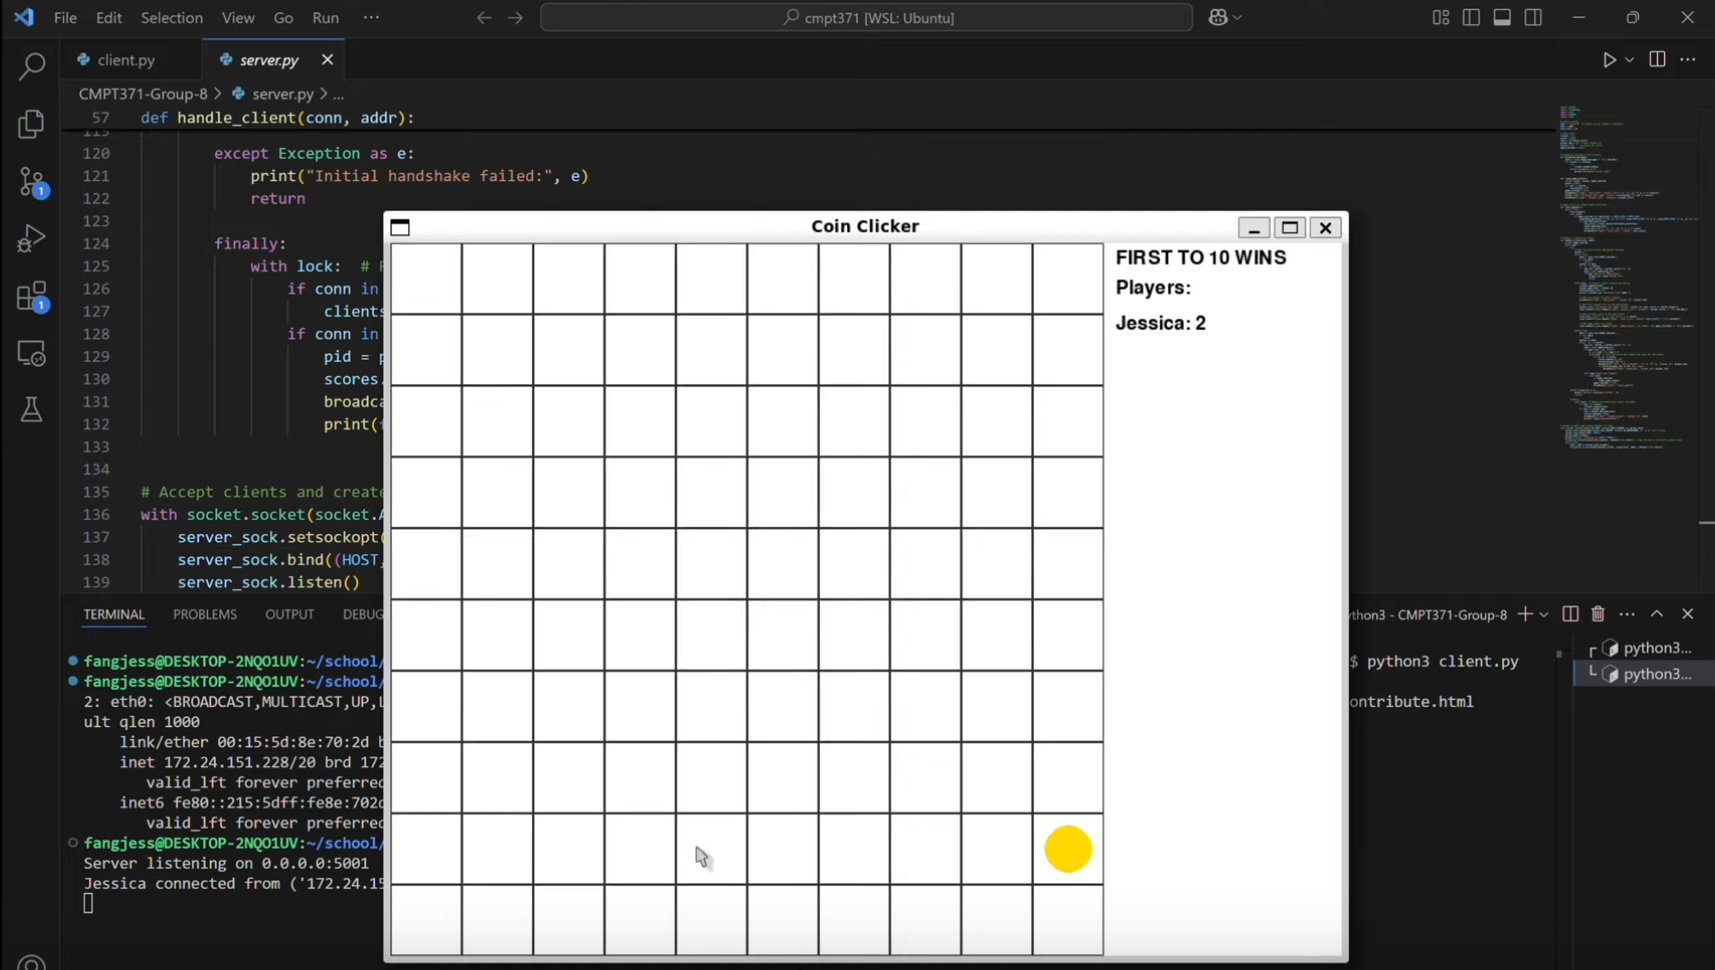Open editor More Actions ellipsis
The image size is (1715, 970).
[x=1688, y=60]
